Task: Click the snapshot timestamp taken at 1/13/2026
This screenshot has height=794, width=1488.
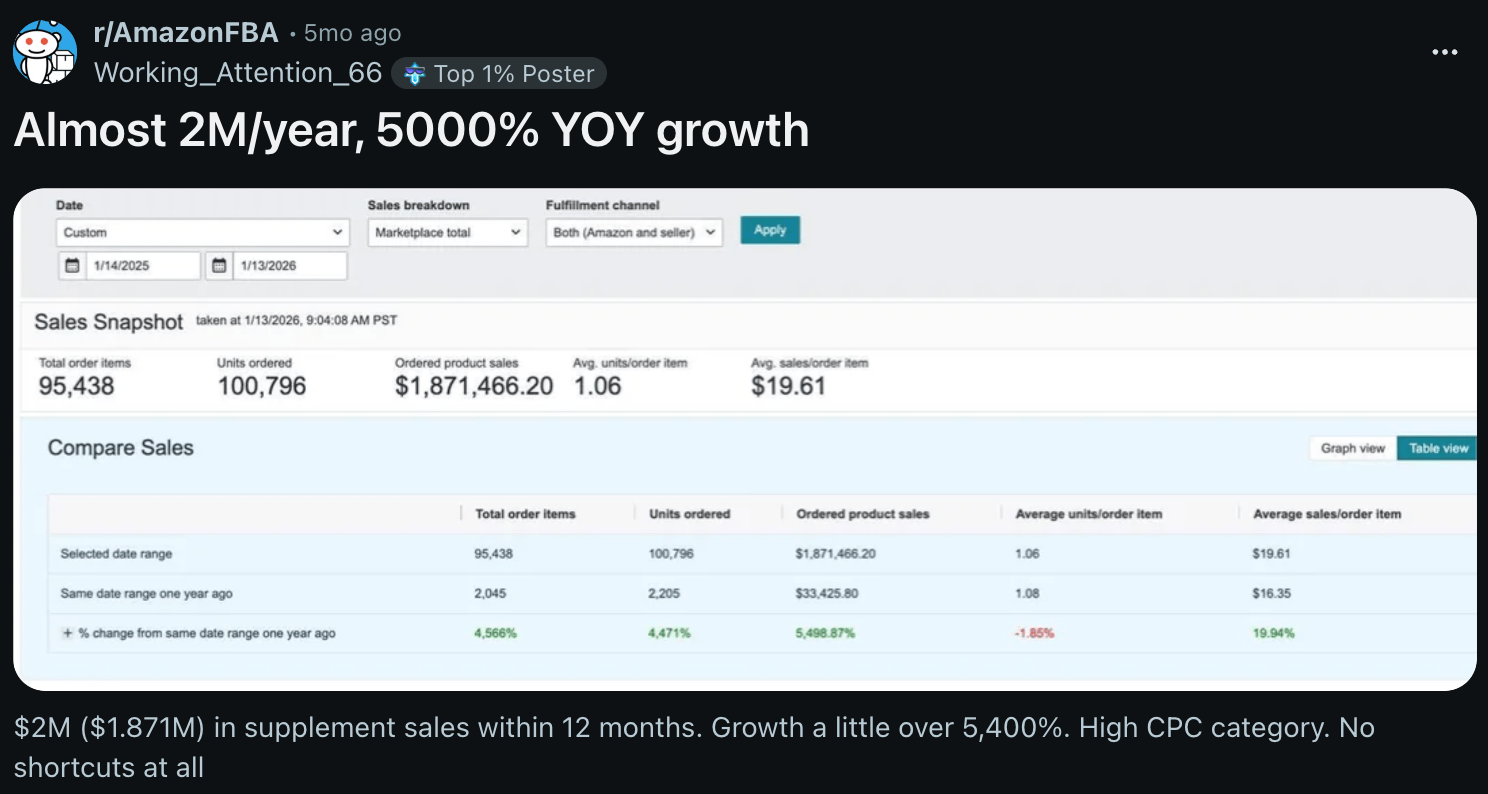Action: point(297,321)
